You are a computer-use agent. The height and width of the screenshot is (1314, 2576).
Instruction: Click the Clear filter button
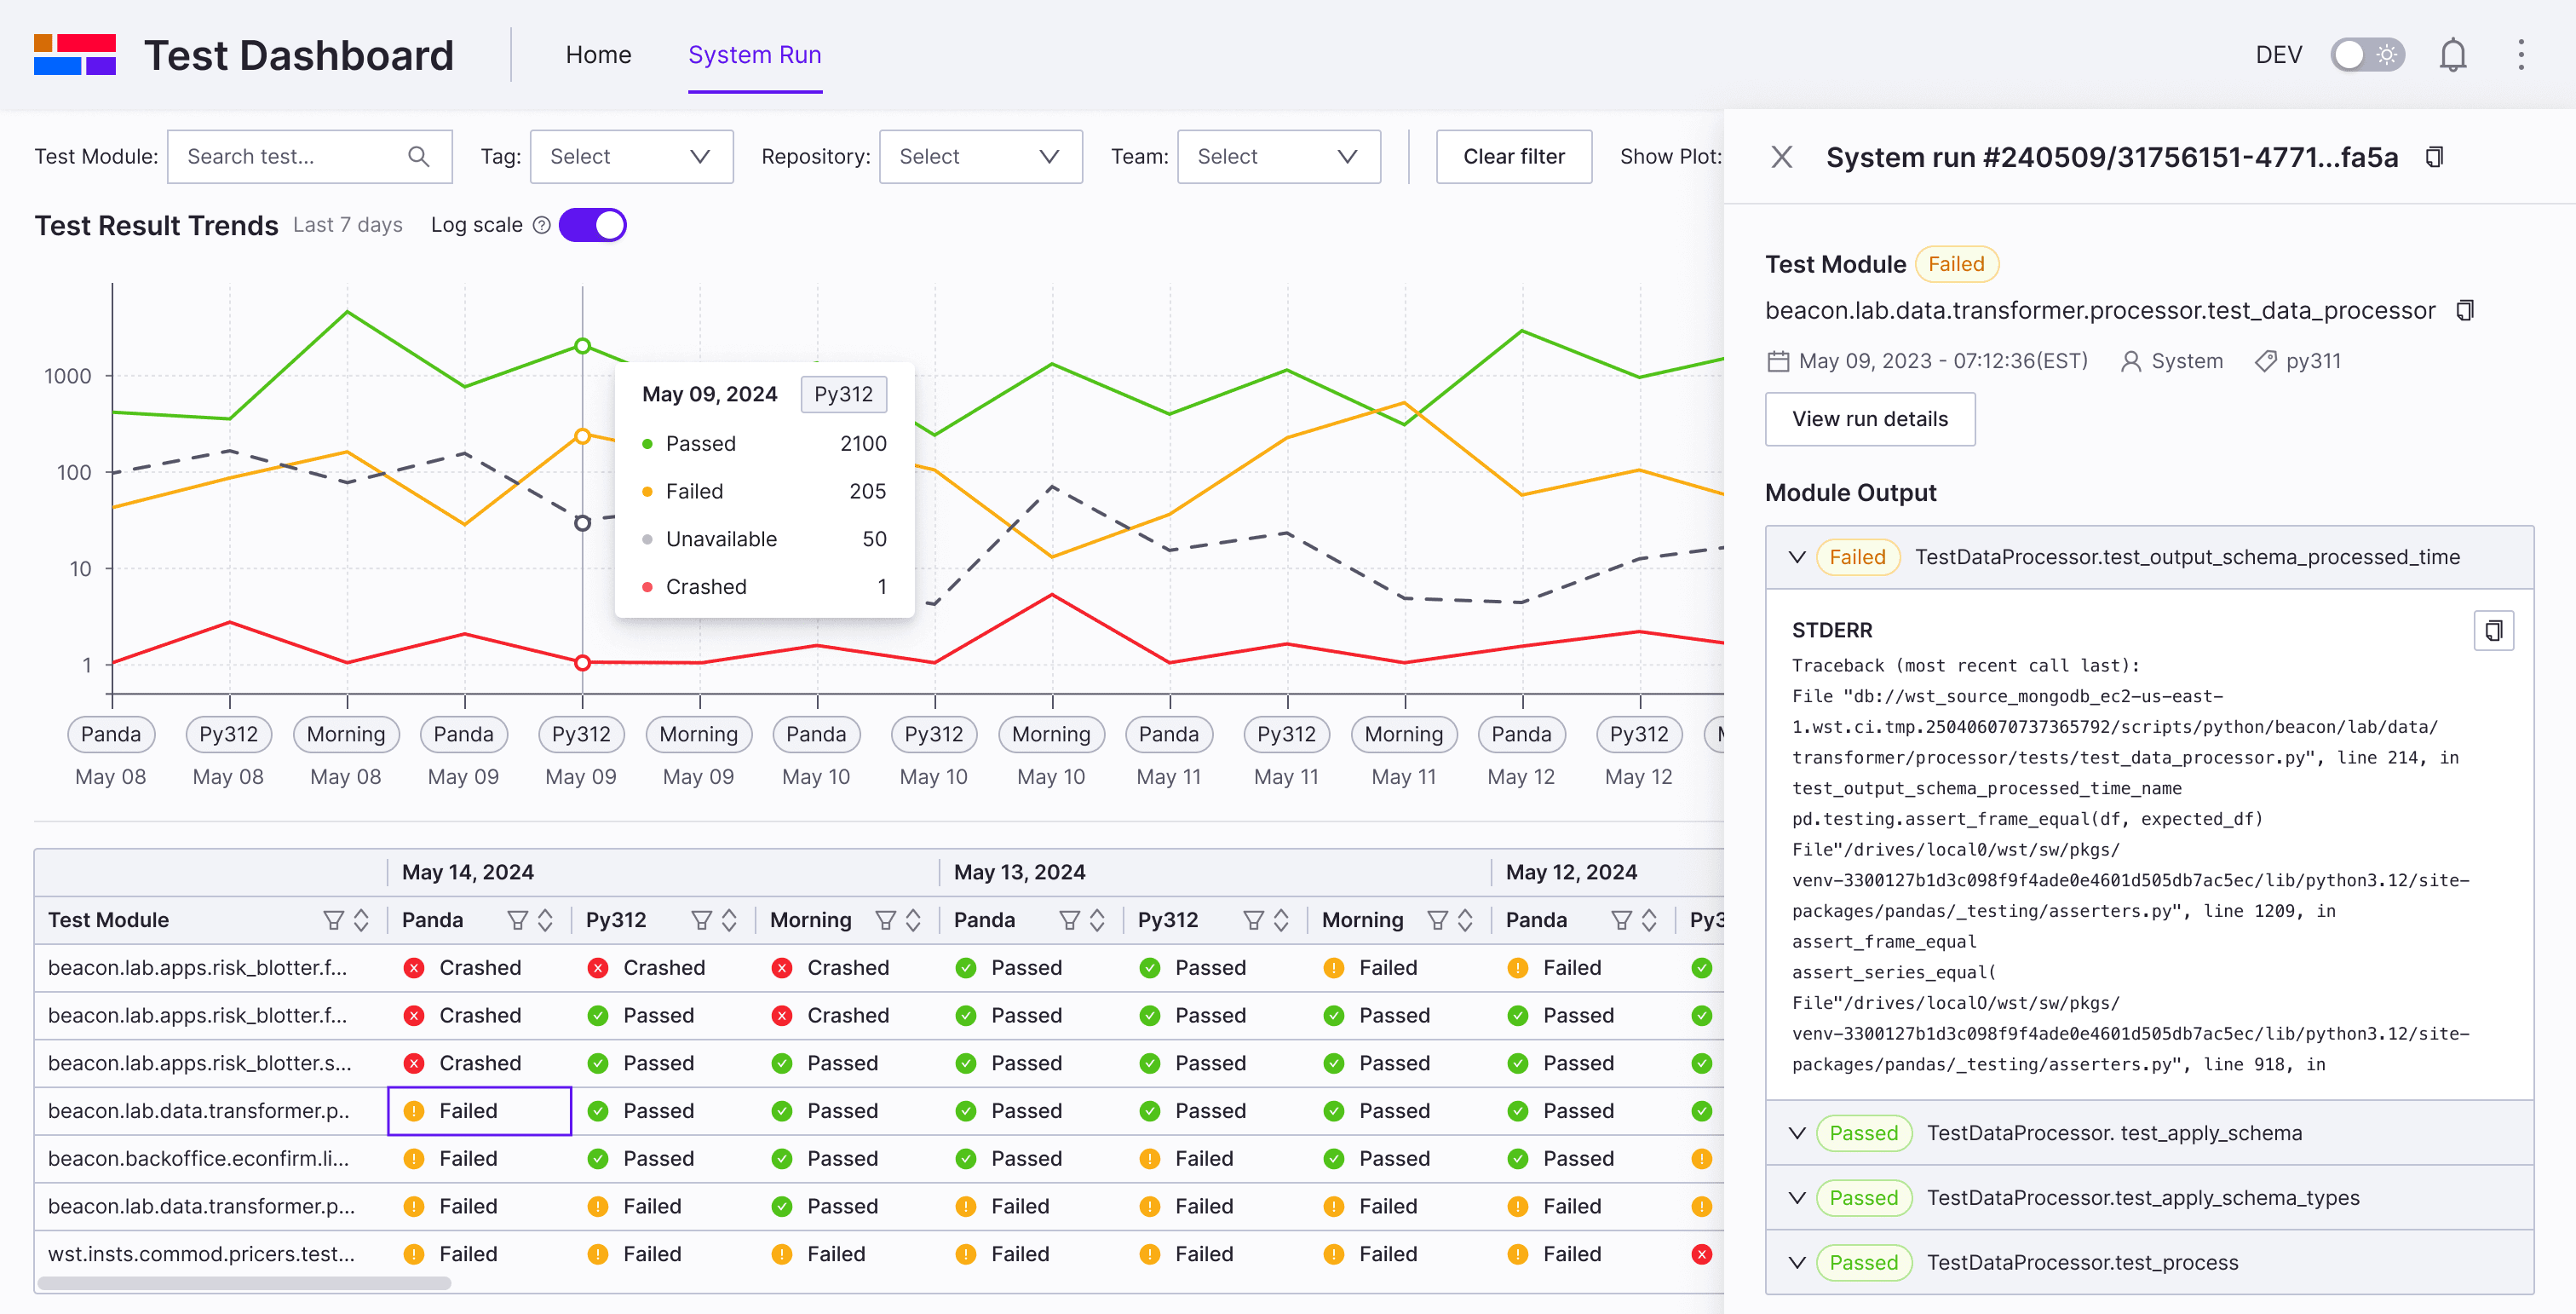[1513, 157]
